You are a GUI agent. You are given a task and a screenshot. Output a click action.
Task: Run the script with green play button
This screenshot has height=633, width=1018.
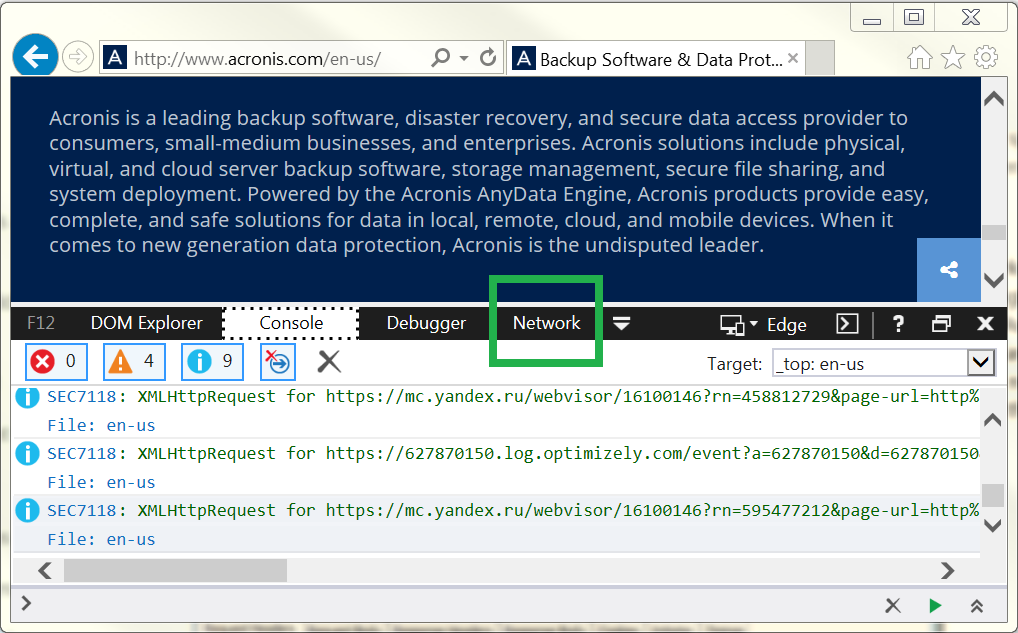pos(935,606)
